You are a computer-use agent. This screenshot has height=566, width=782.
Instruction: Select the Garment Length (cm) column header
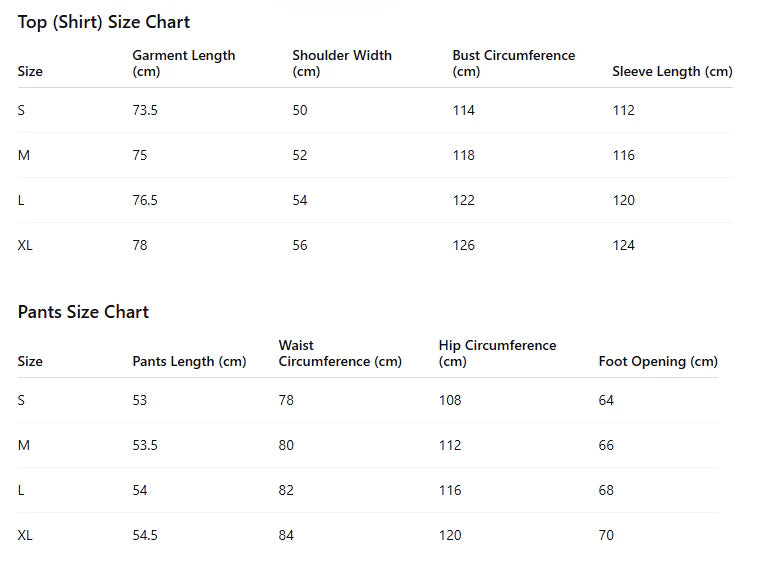pos(184,63)
